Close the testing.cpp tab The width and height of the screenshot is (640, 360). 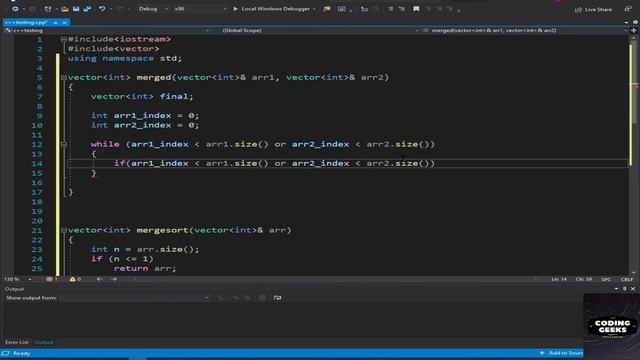point(64,22)
